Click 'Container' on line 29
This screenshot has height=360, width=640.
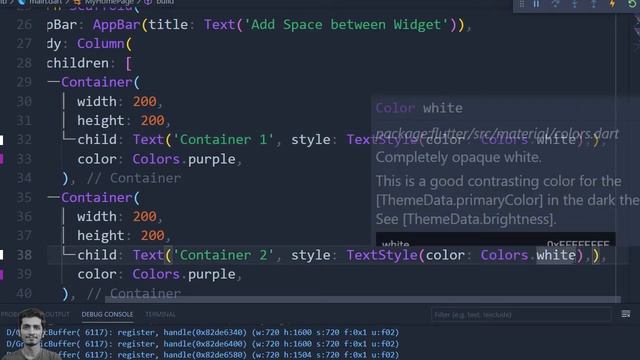pyautogui.click(x=96, y=82)
